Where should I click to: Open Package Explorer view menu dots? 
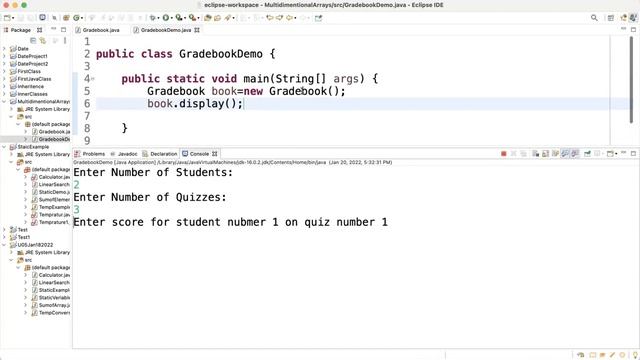click(x=65, y=40)
